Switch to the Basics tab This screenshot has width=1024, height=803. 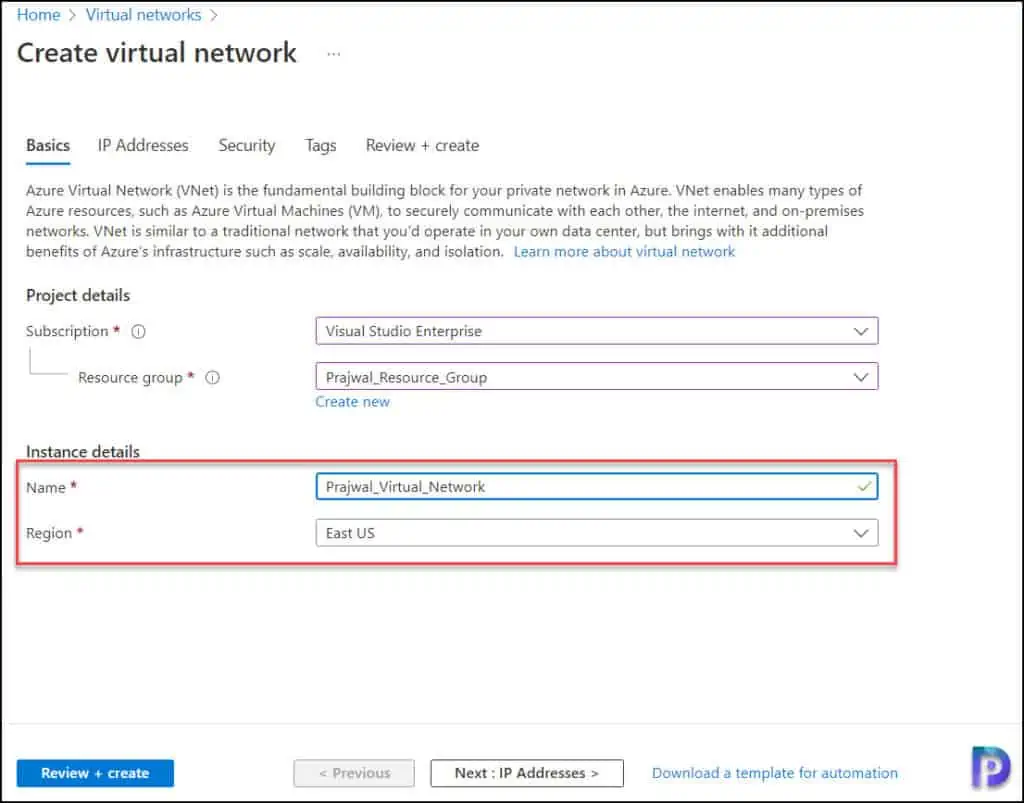48,146
